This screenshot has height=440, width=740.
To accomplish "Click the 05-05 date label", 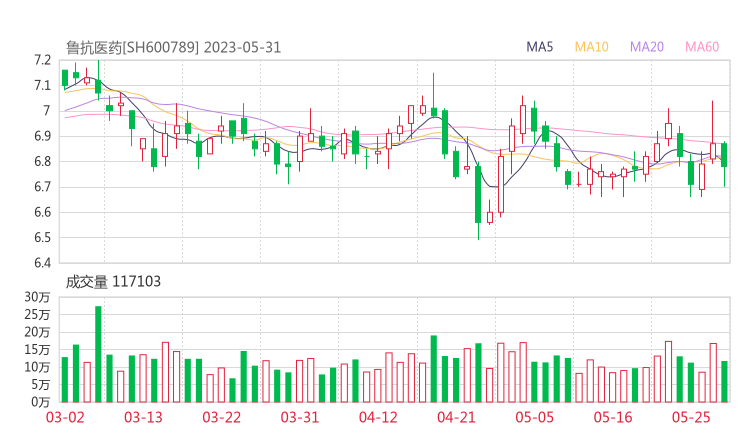I will click(535, 417).
